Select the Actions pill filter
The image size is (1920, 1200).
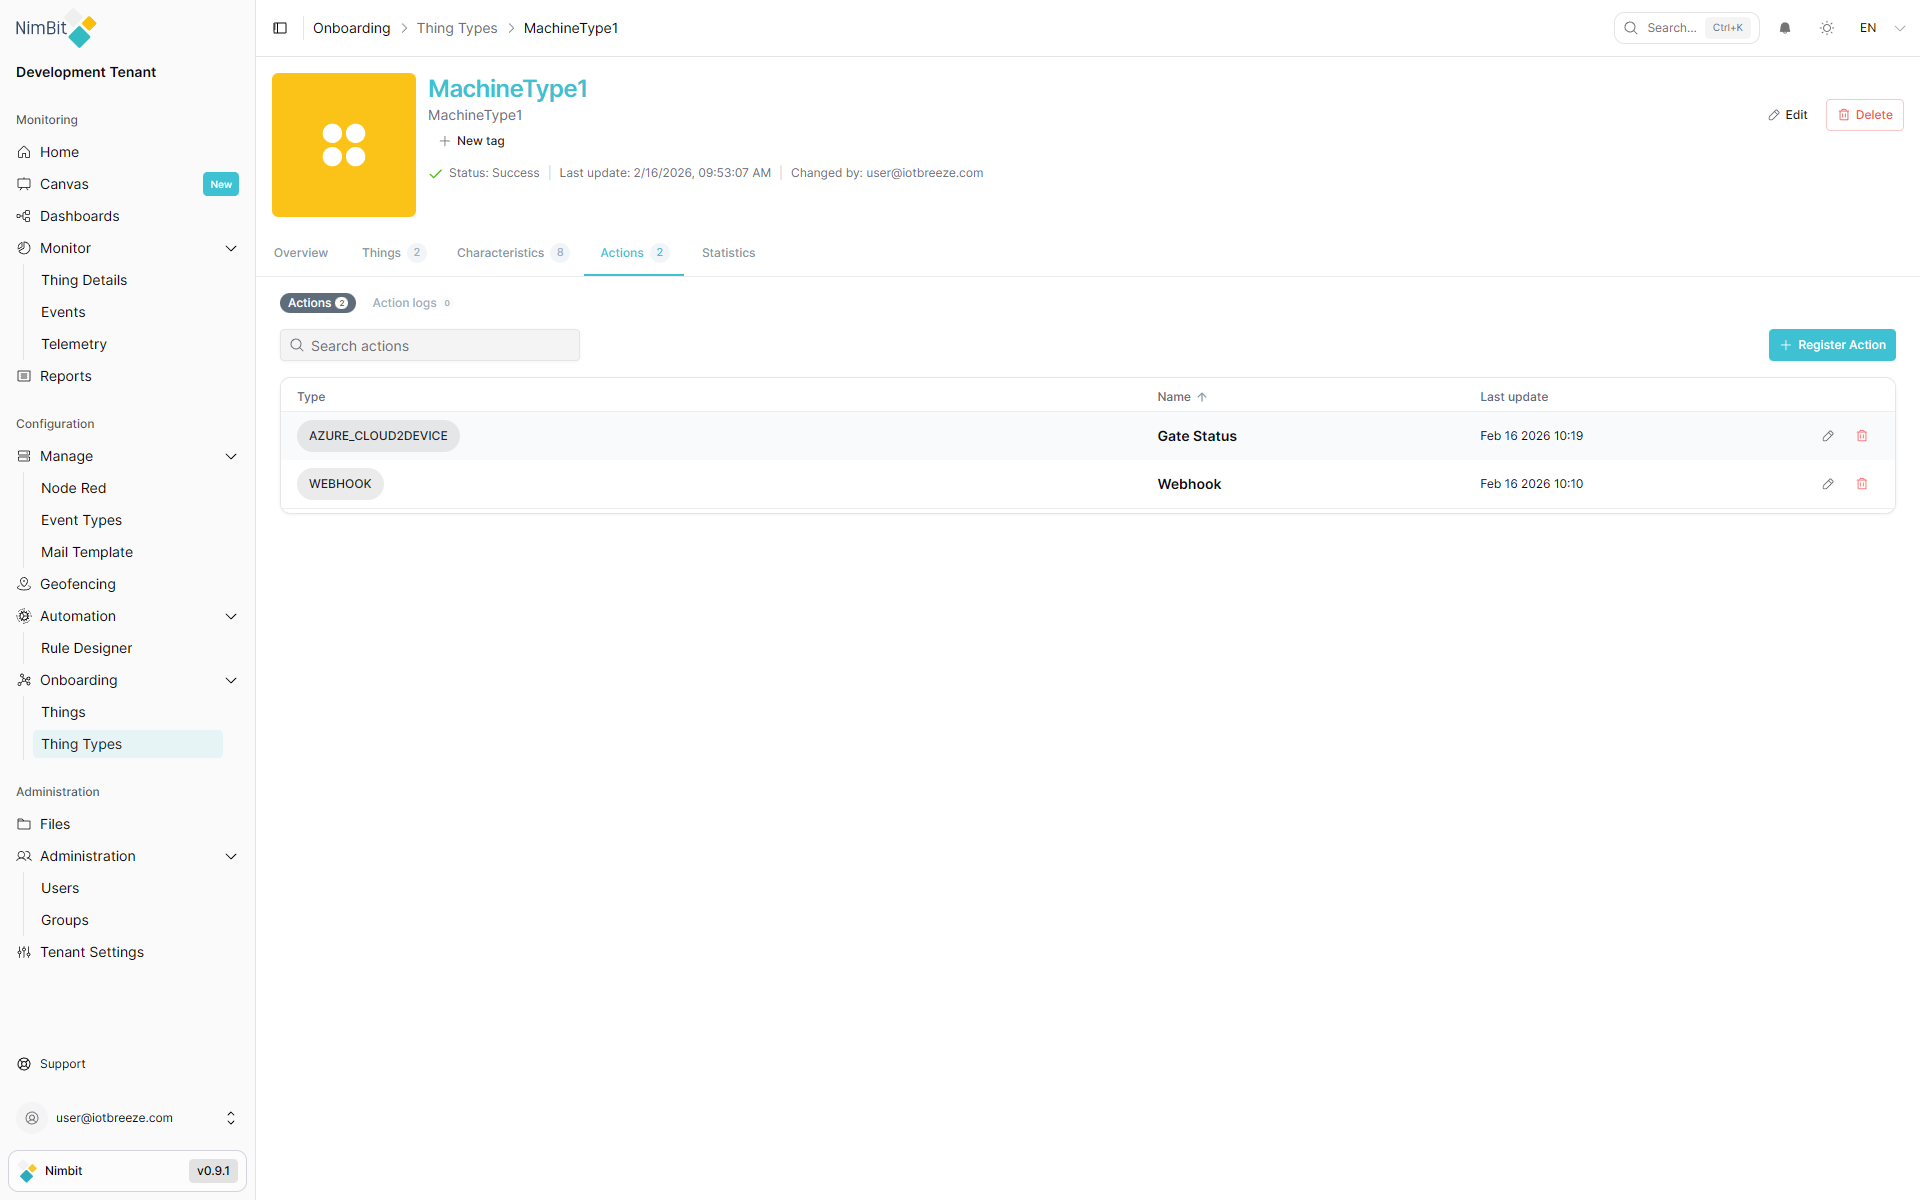pyautogui.click(x=317, y=303)
